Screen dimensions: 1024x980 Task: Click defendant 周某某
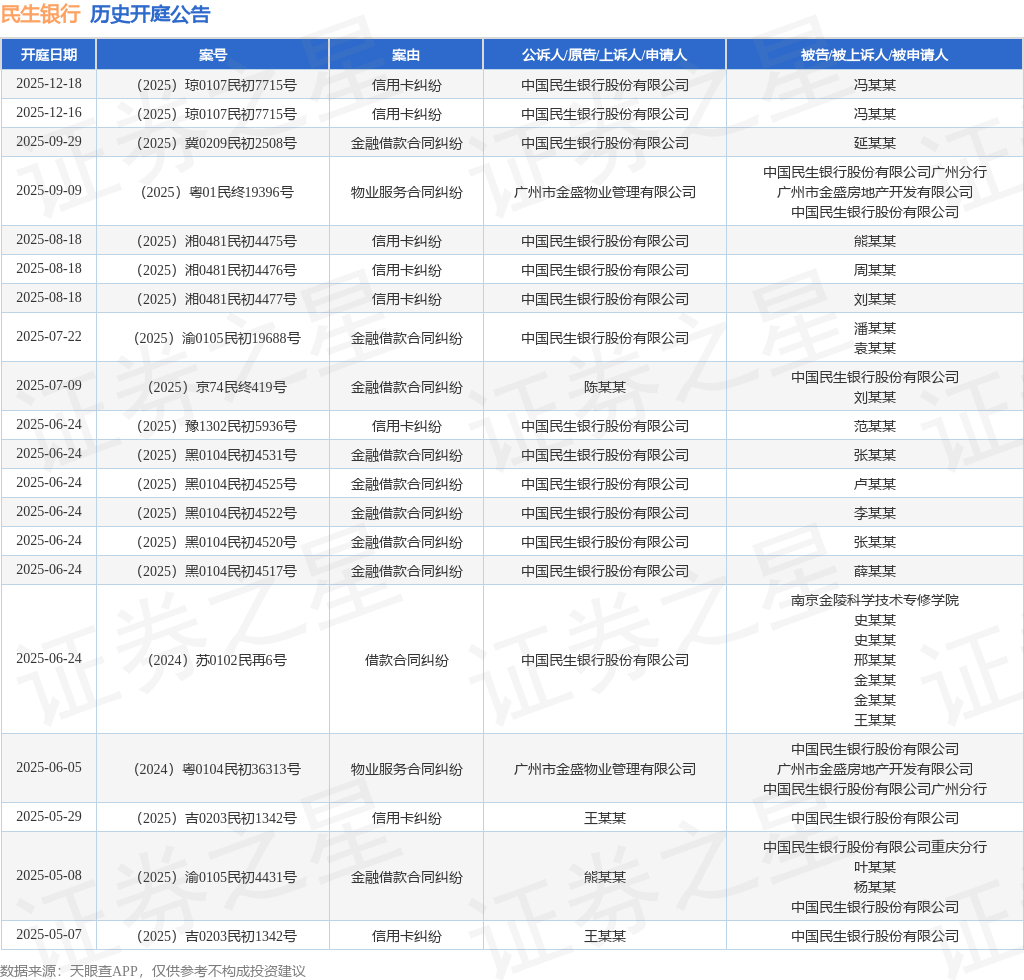(874, 270)
